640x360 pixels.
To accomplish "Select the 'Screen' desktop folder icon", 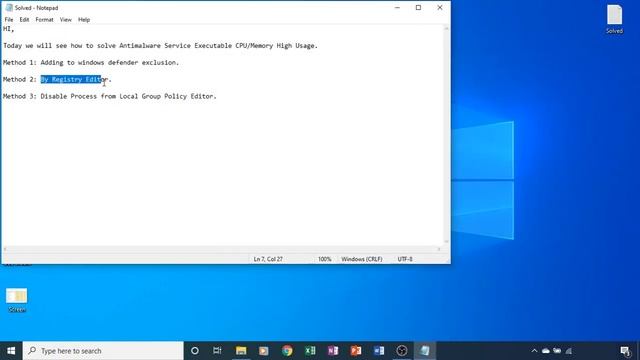I will [17, 300].
